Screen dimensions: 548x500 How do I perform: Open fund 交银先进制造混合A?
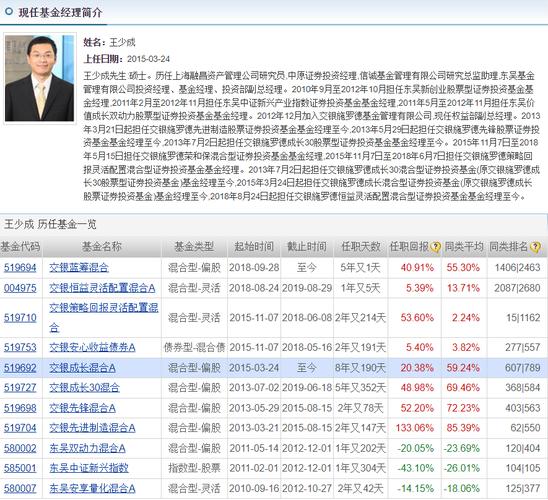pos(92,428)
